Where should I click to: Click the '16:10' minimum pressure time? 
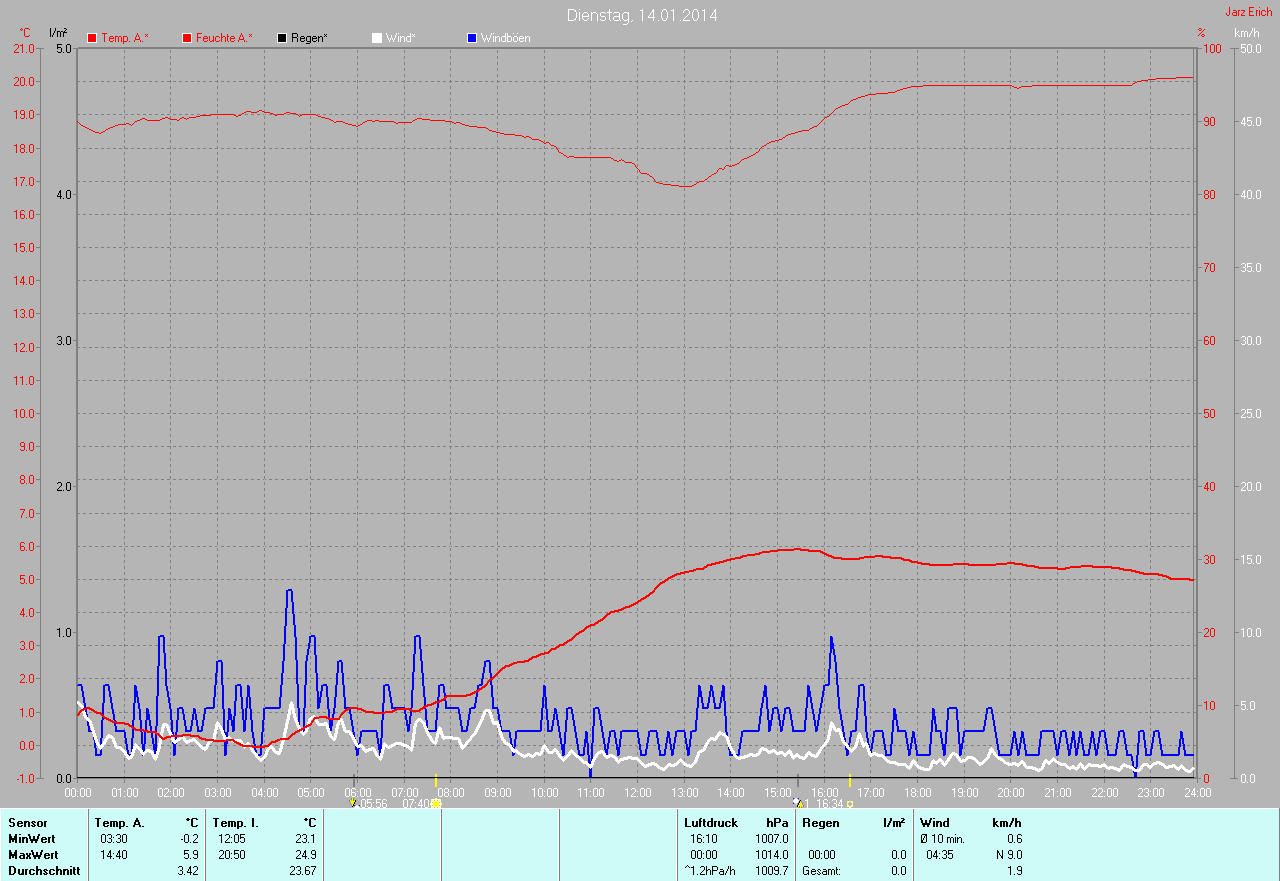[704, 838]
